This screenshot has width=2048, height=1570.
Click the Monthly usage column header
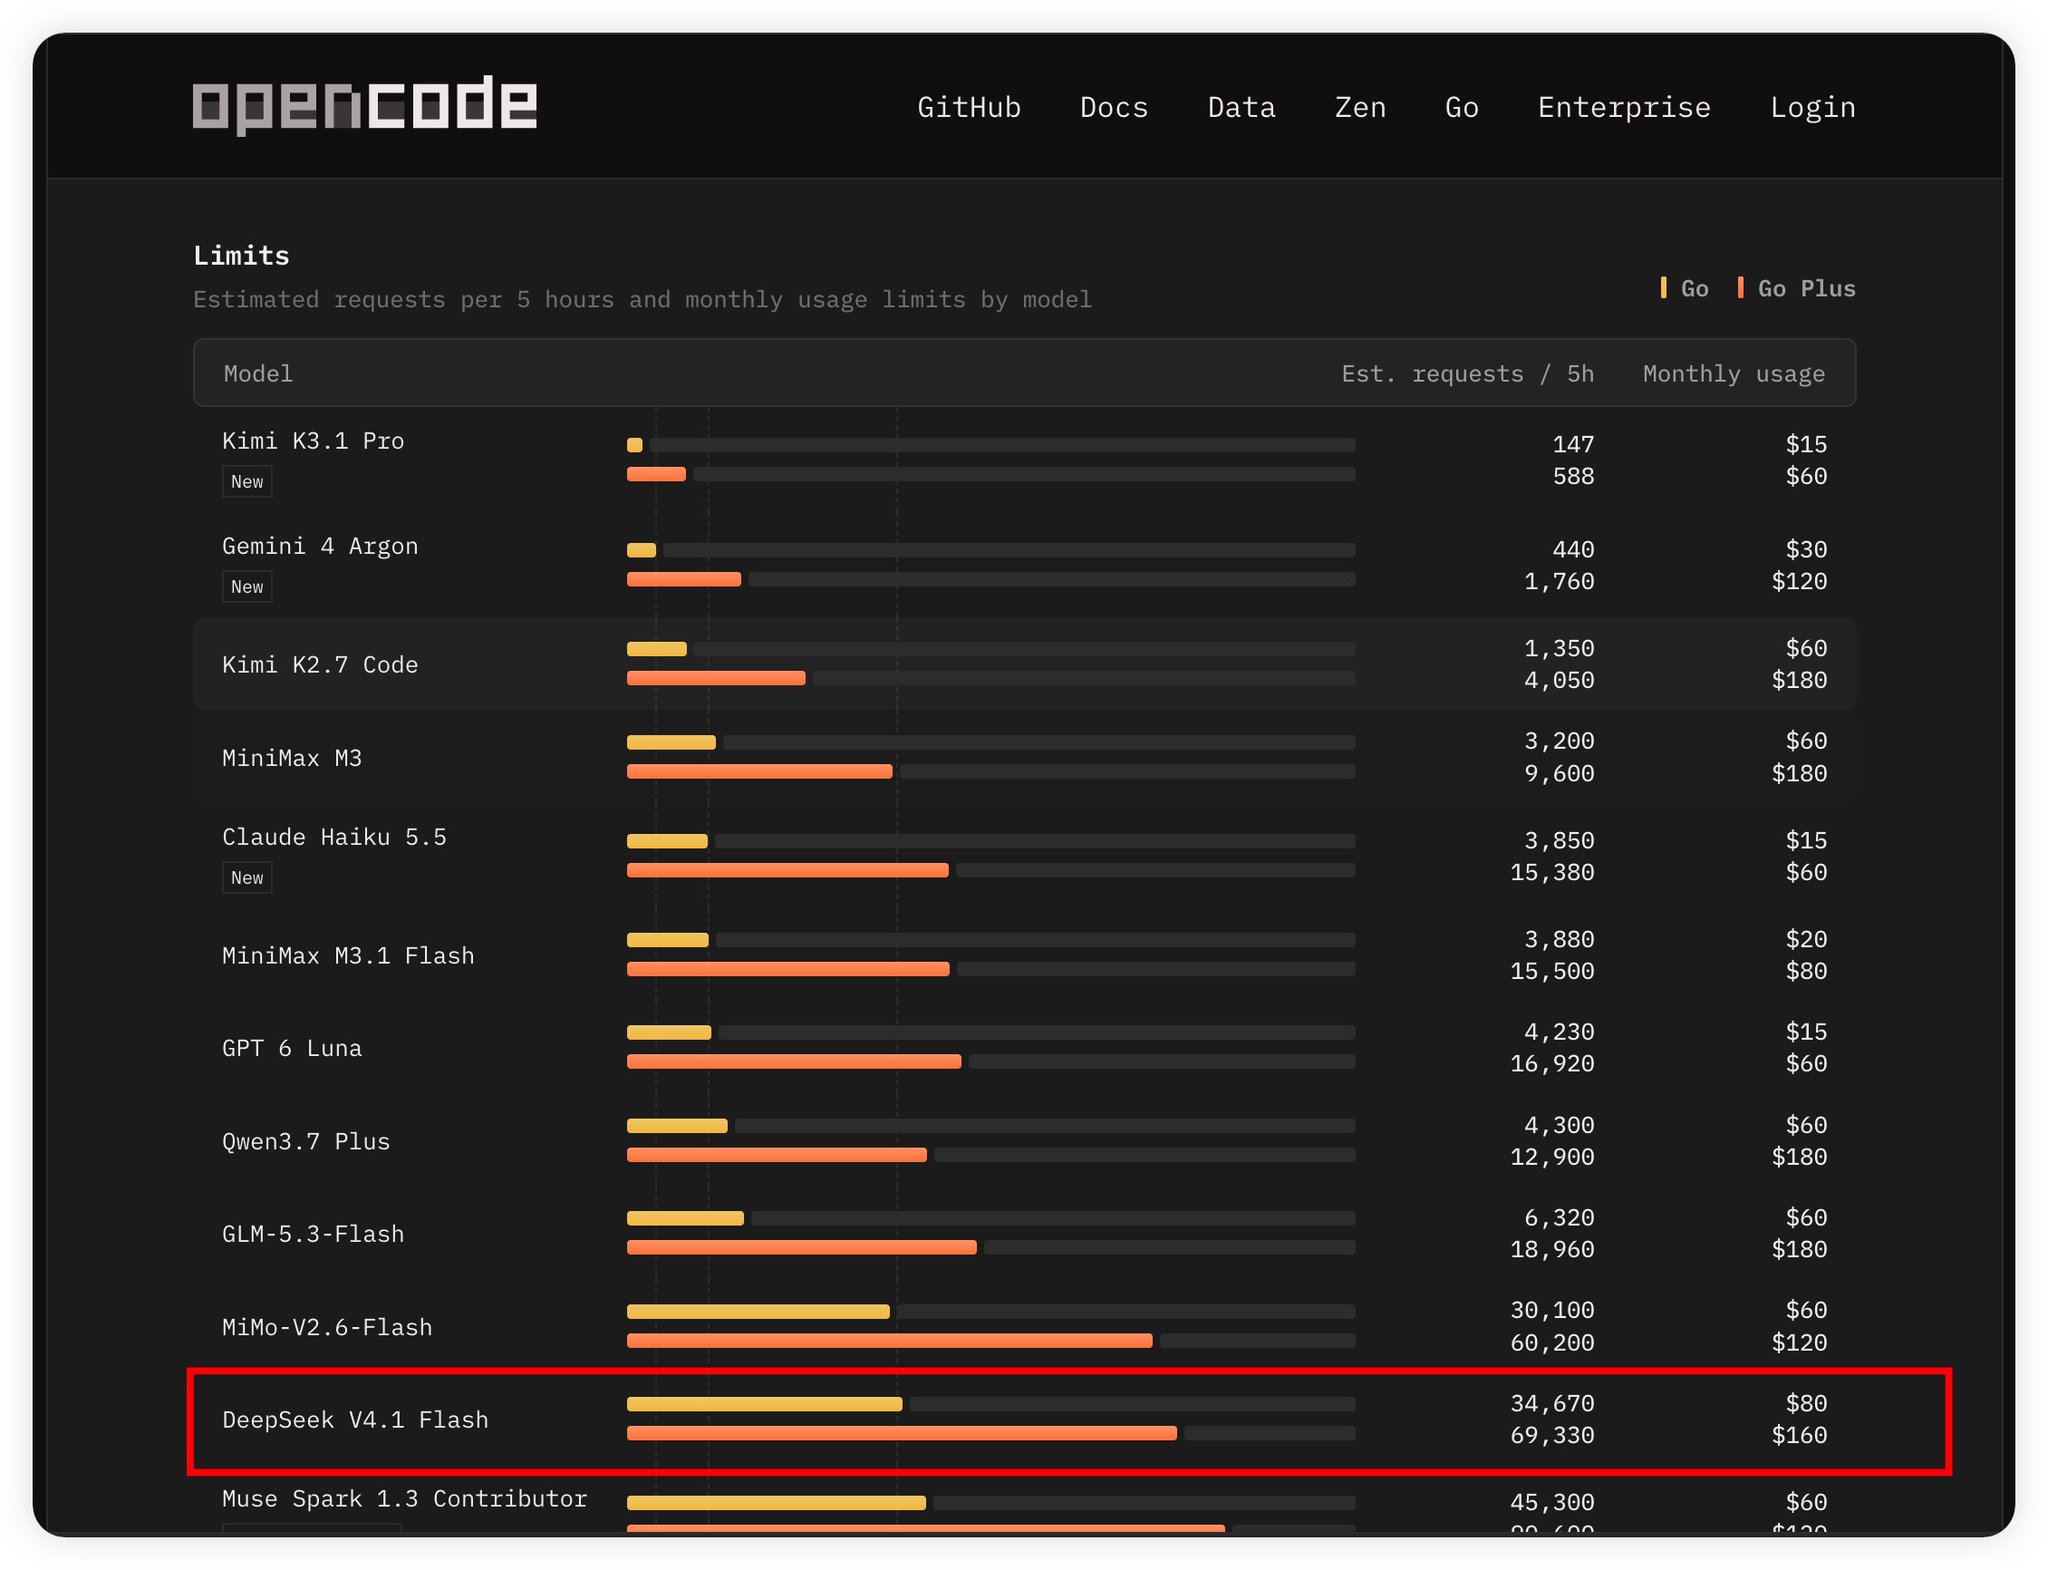coord(1733,374)
